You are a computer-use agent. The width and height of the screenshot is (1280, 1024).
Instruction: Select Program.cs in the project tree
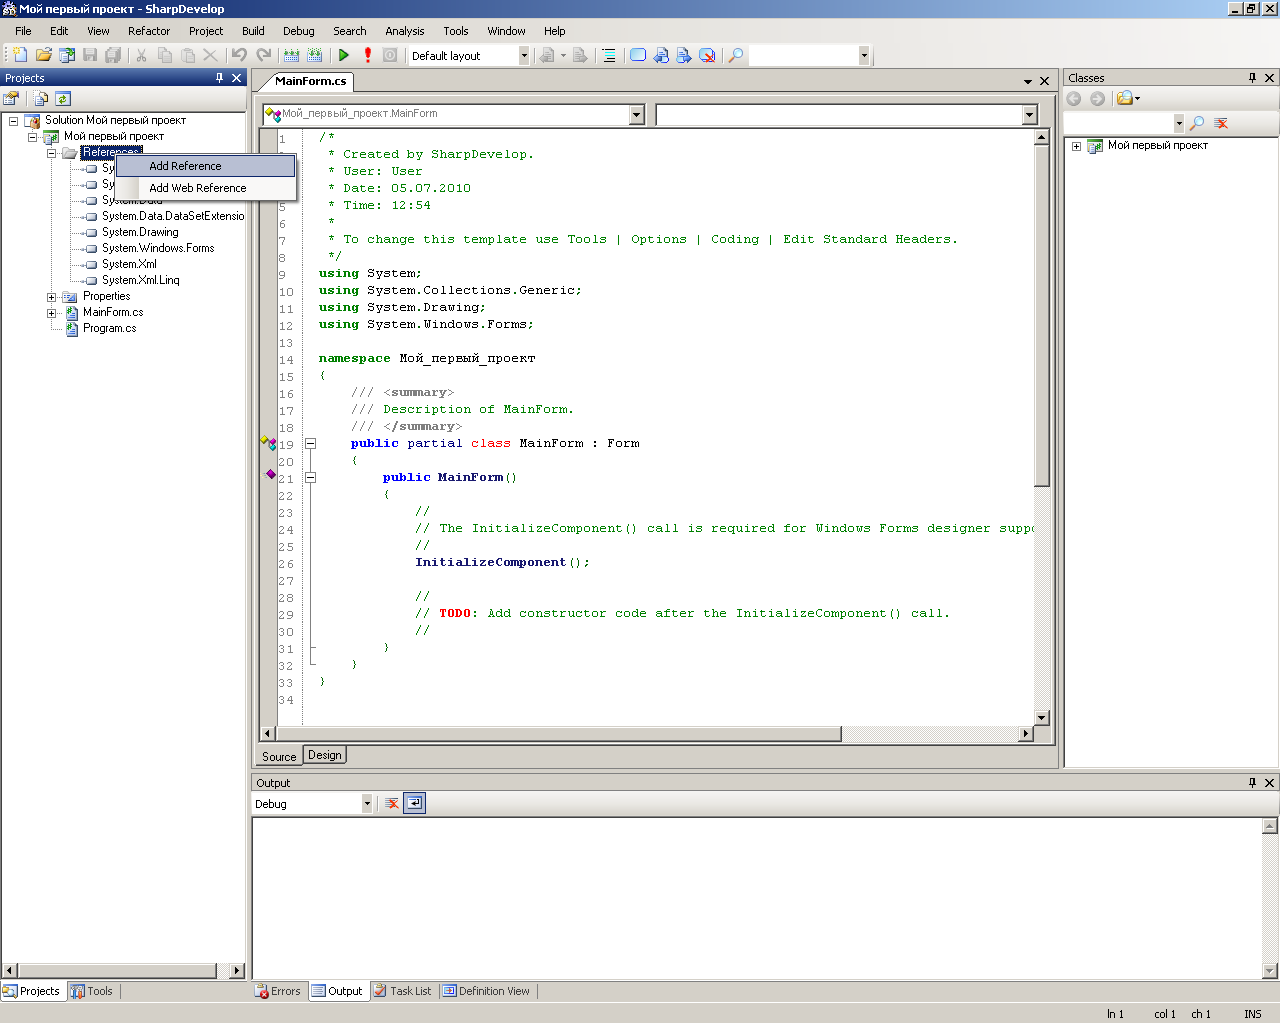109,328
